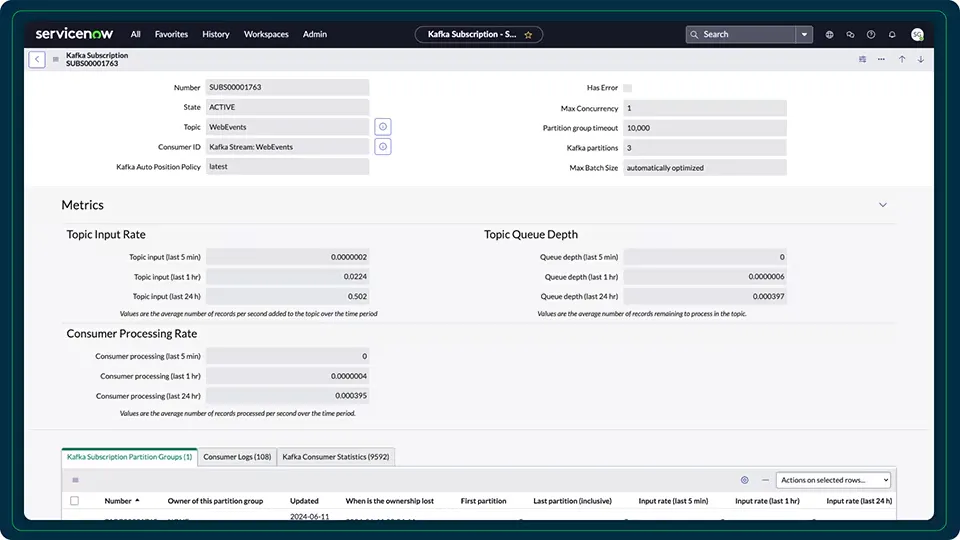Image resolution: width=960 pixels, height=540 pixels.
Task: Toggle the Has Error checkbox
Action: pos(628,88)
